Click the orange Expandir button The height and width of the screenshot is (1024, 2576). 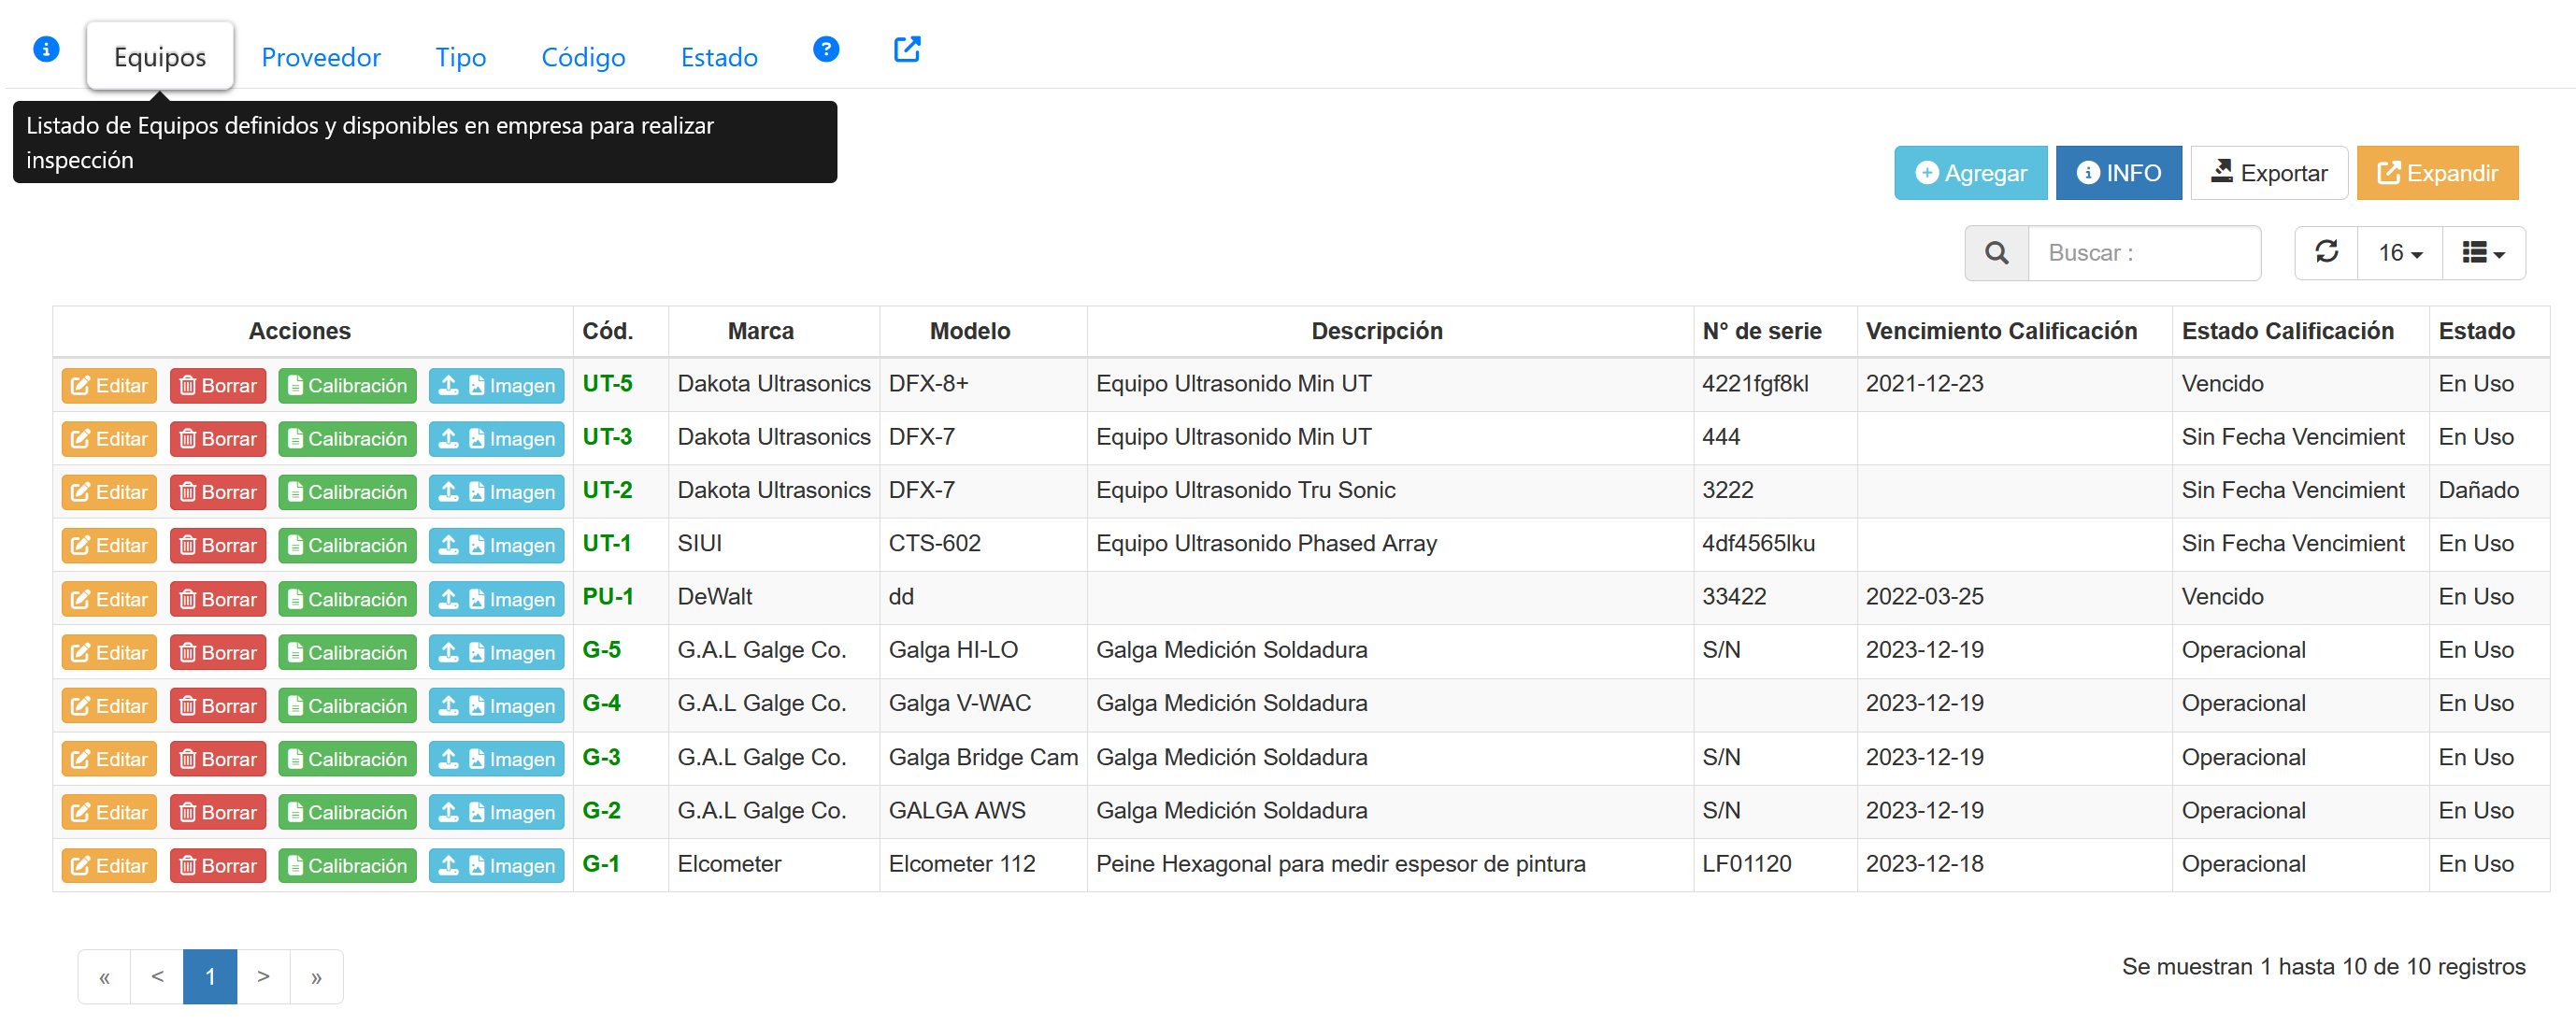[x=2436, y=173]
